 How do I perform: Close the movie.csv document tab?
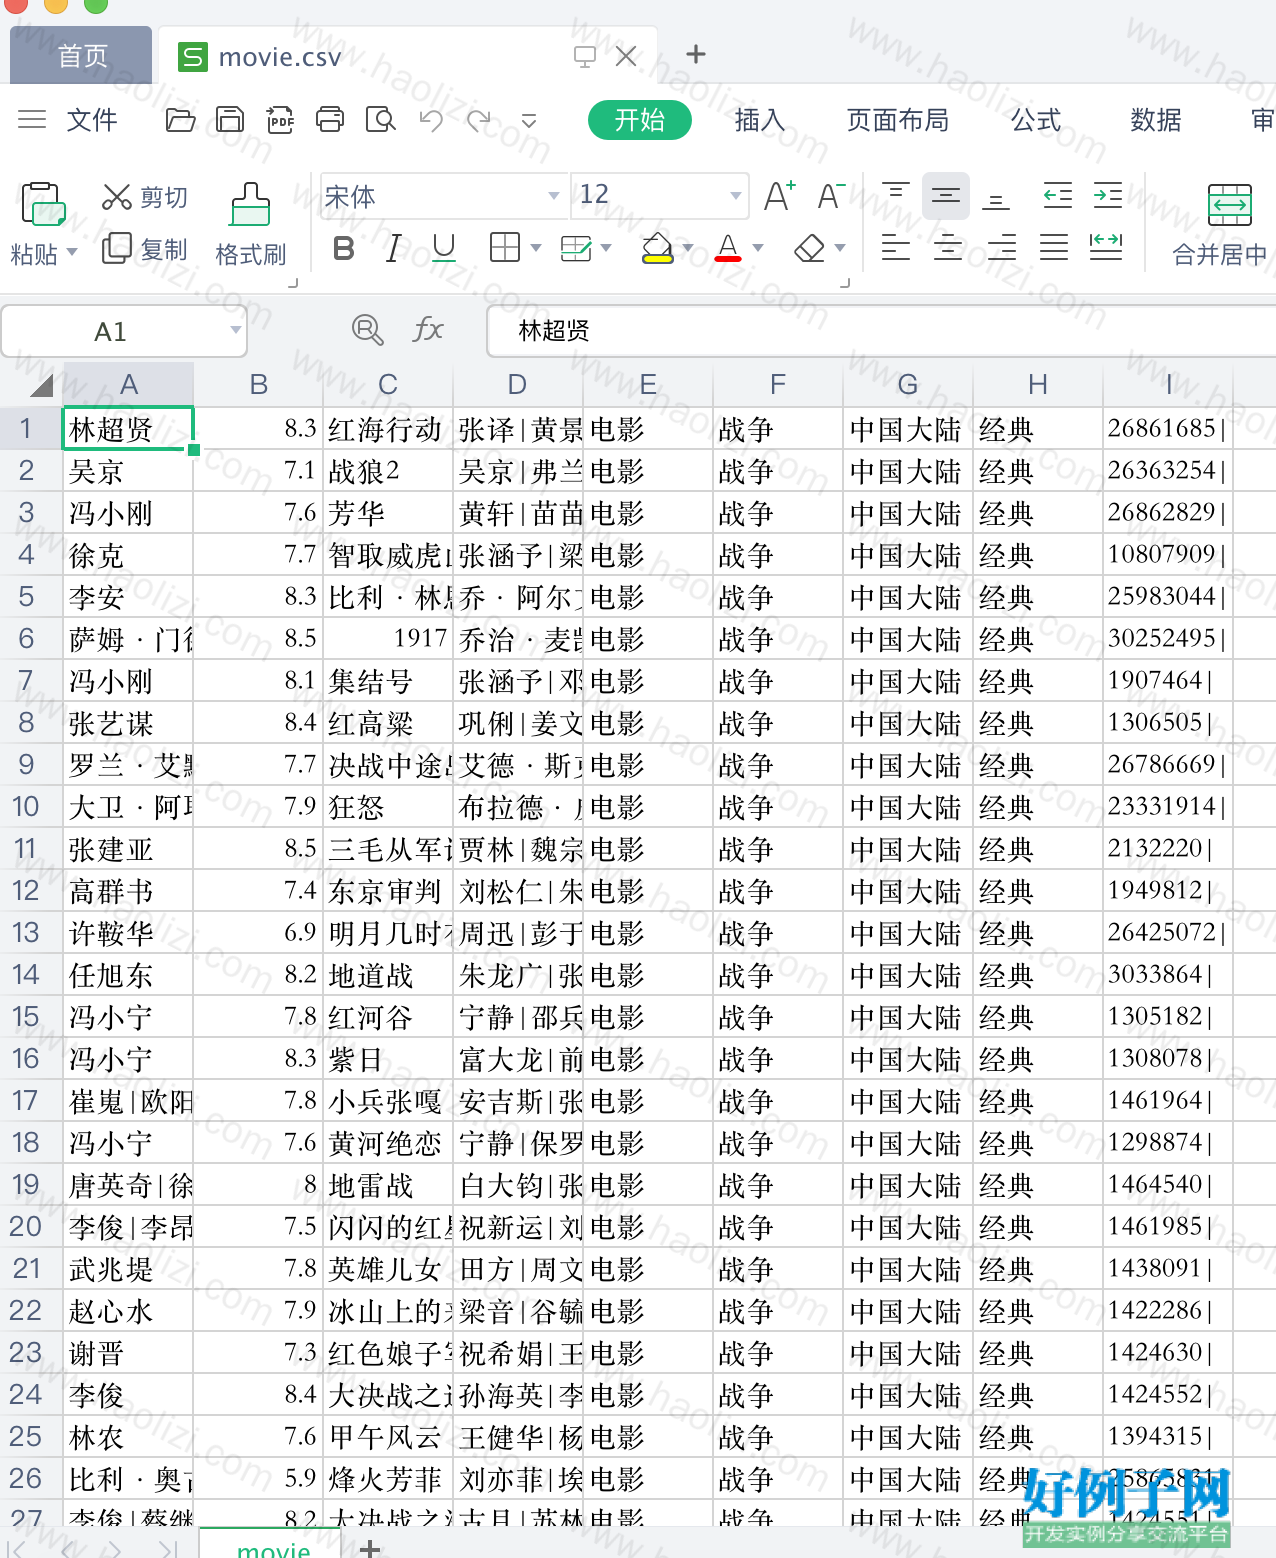coord(626,56)
